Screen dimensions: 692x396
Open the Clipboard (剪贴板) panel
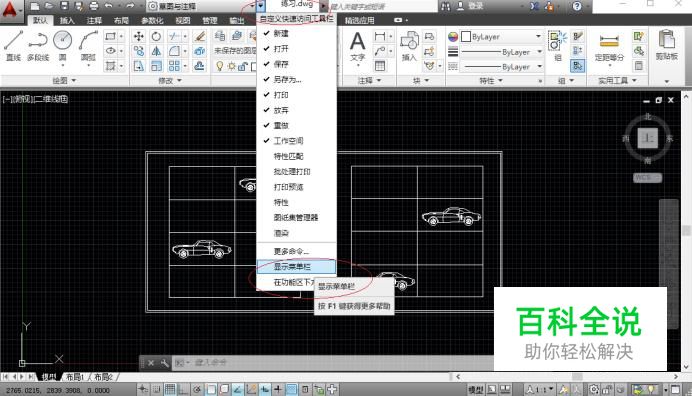pos(666,46)
